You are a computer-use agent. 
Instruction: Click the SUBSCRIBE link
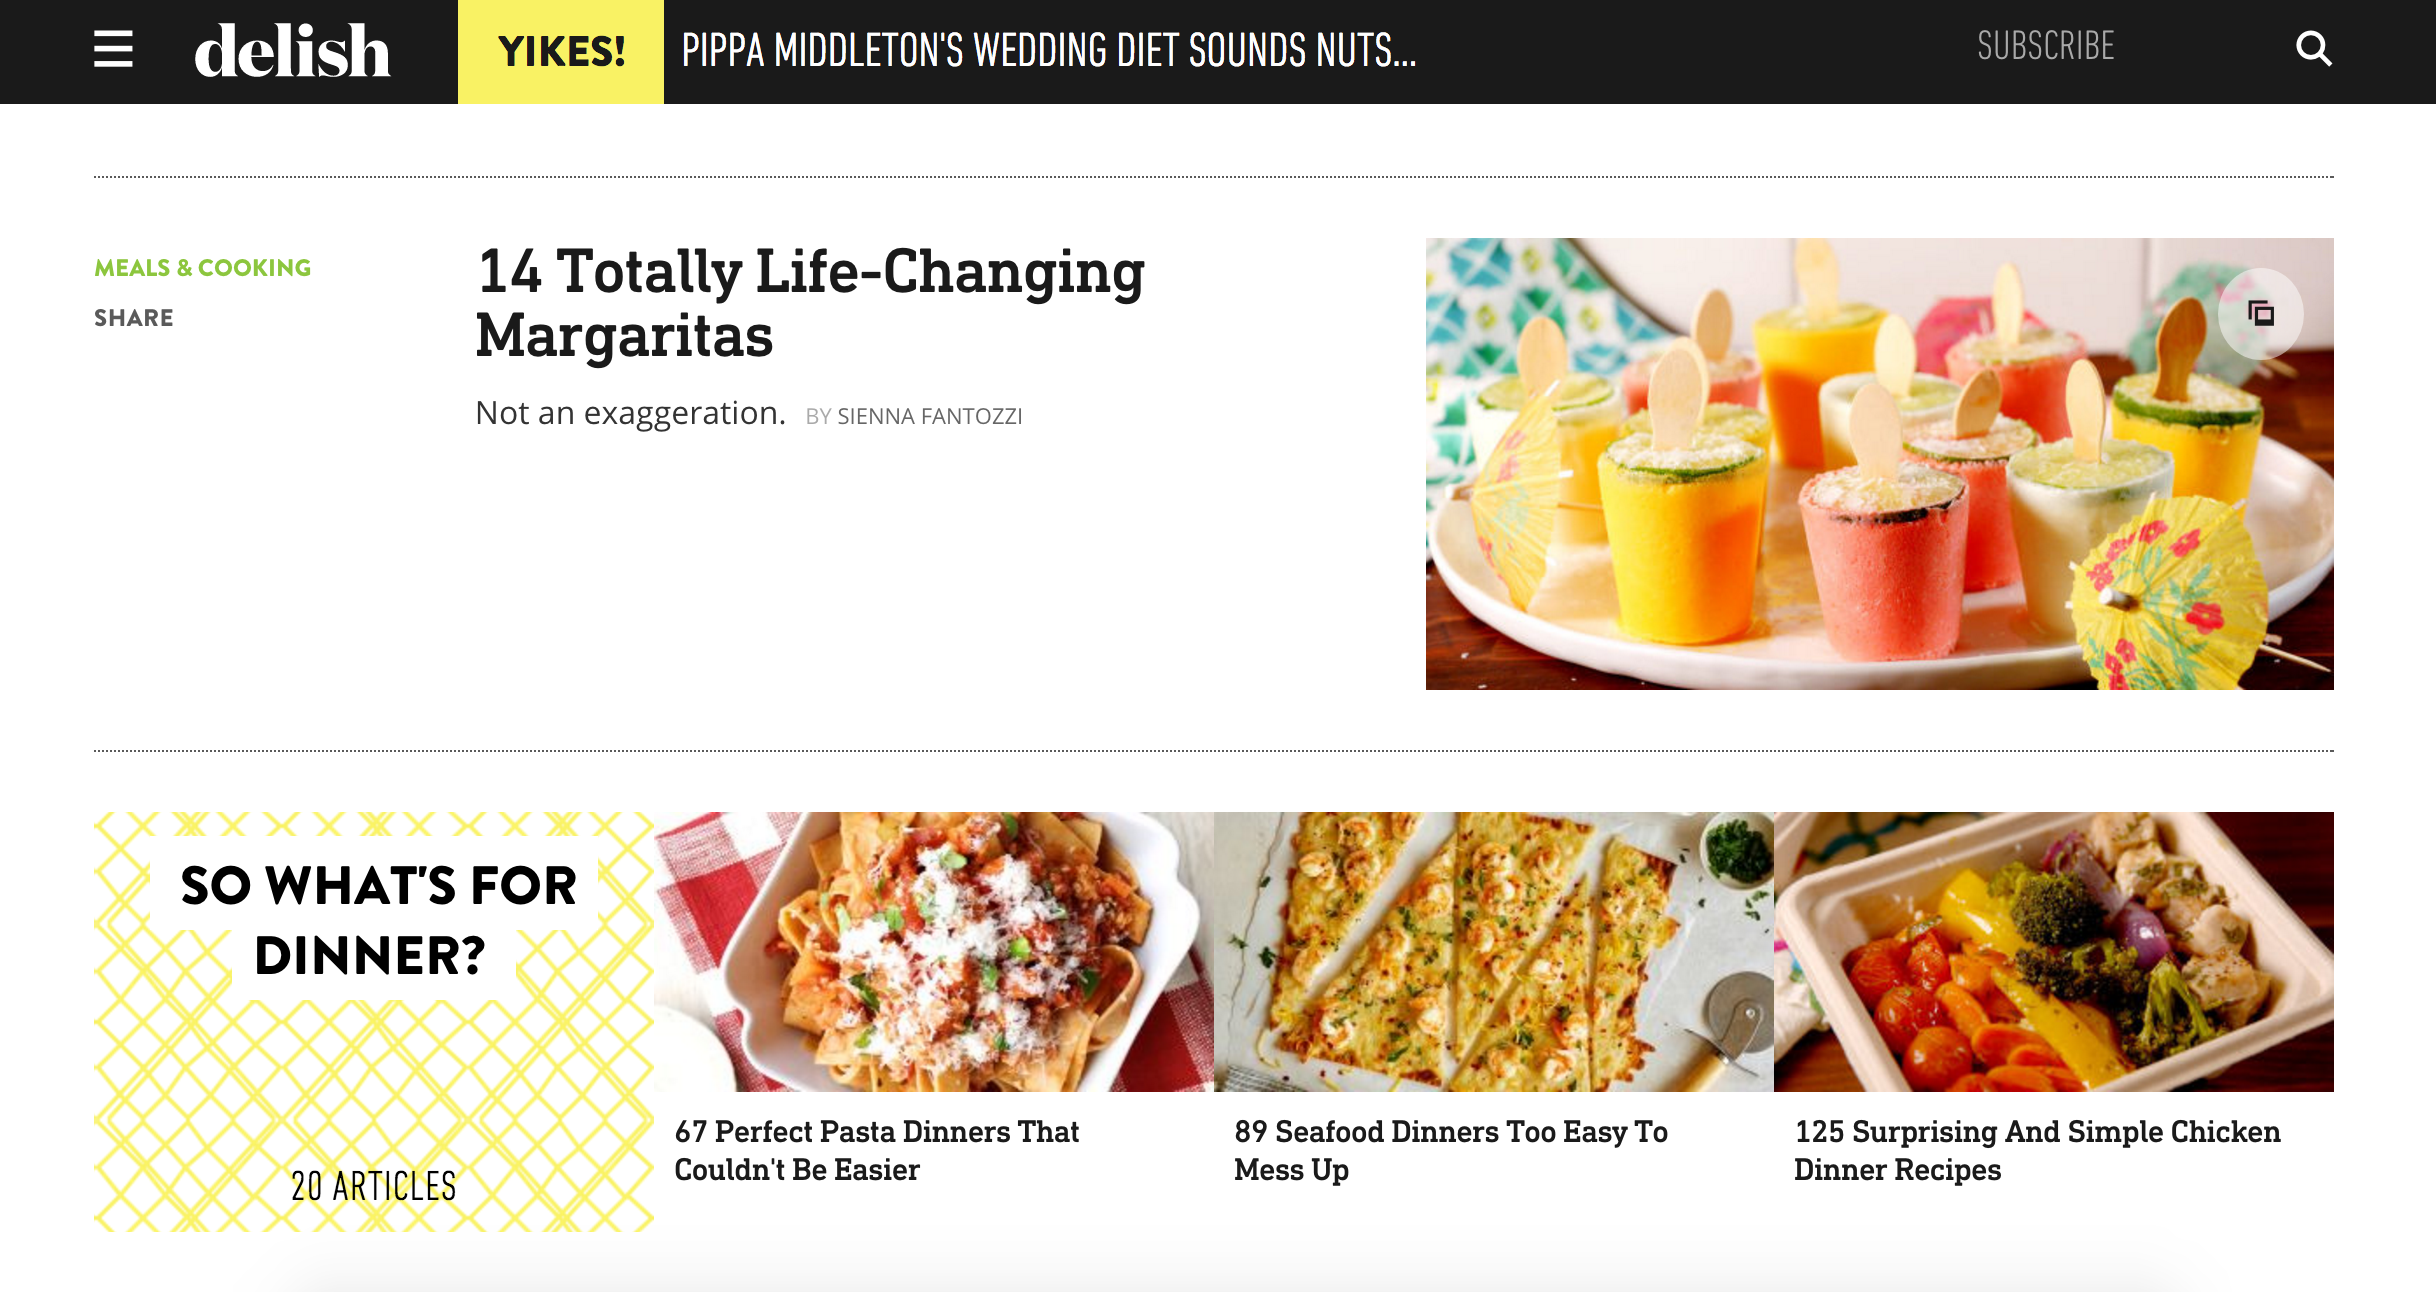coord(2045,47)
